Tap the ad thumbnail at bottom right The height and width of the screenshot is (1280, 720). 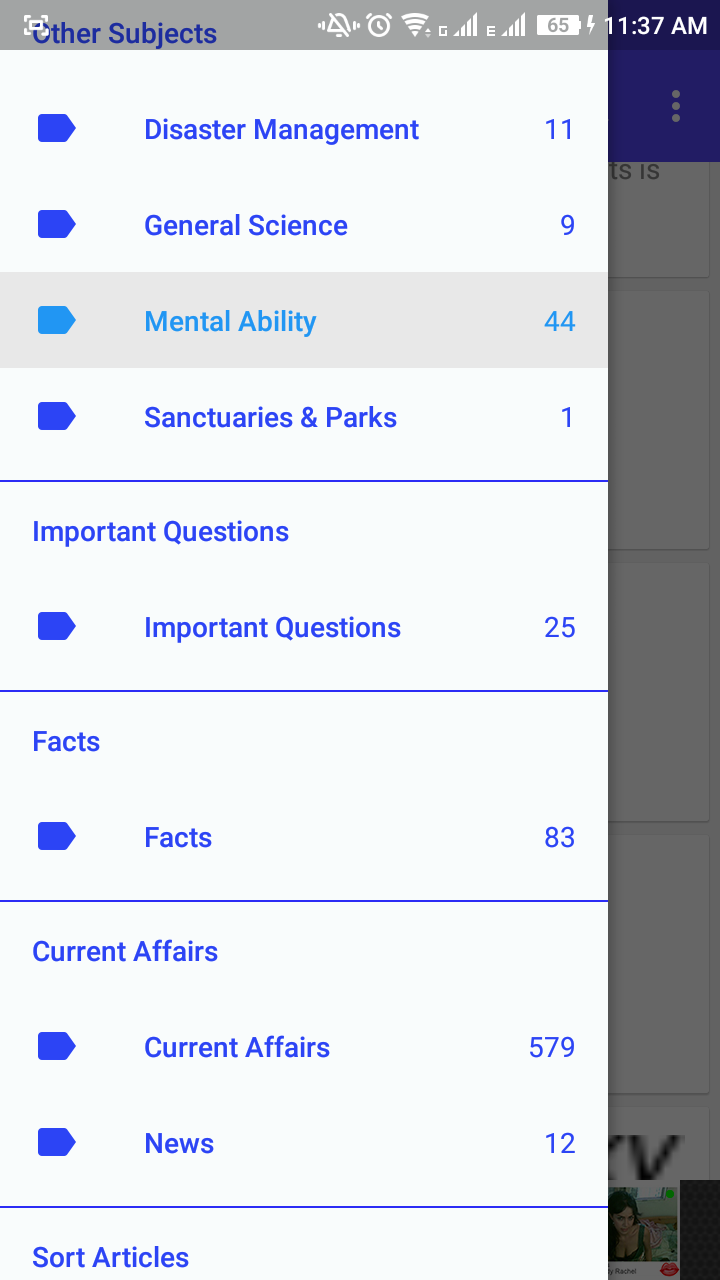644,1230
